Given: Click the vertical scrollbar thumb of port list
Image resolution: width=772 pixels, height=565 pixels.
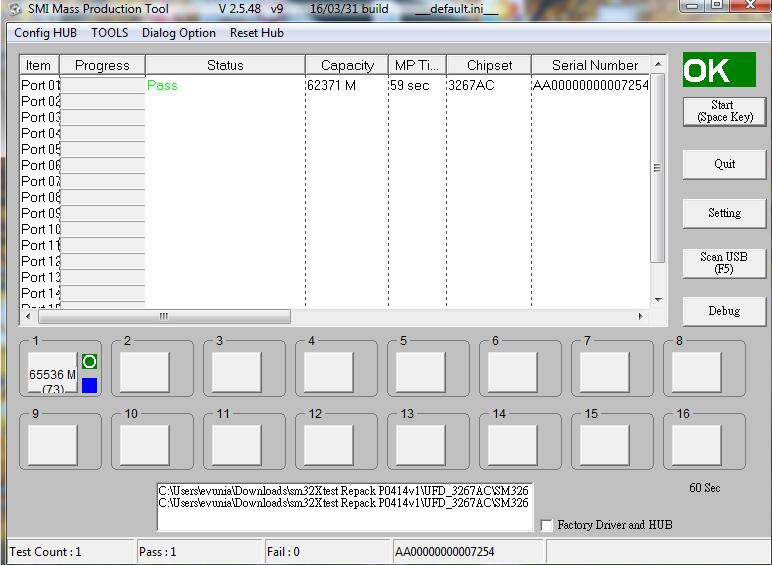Looking at the screenshot, I should coord(658,168).
